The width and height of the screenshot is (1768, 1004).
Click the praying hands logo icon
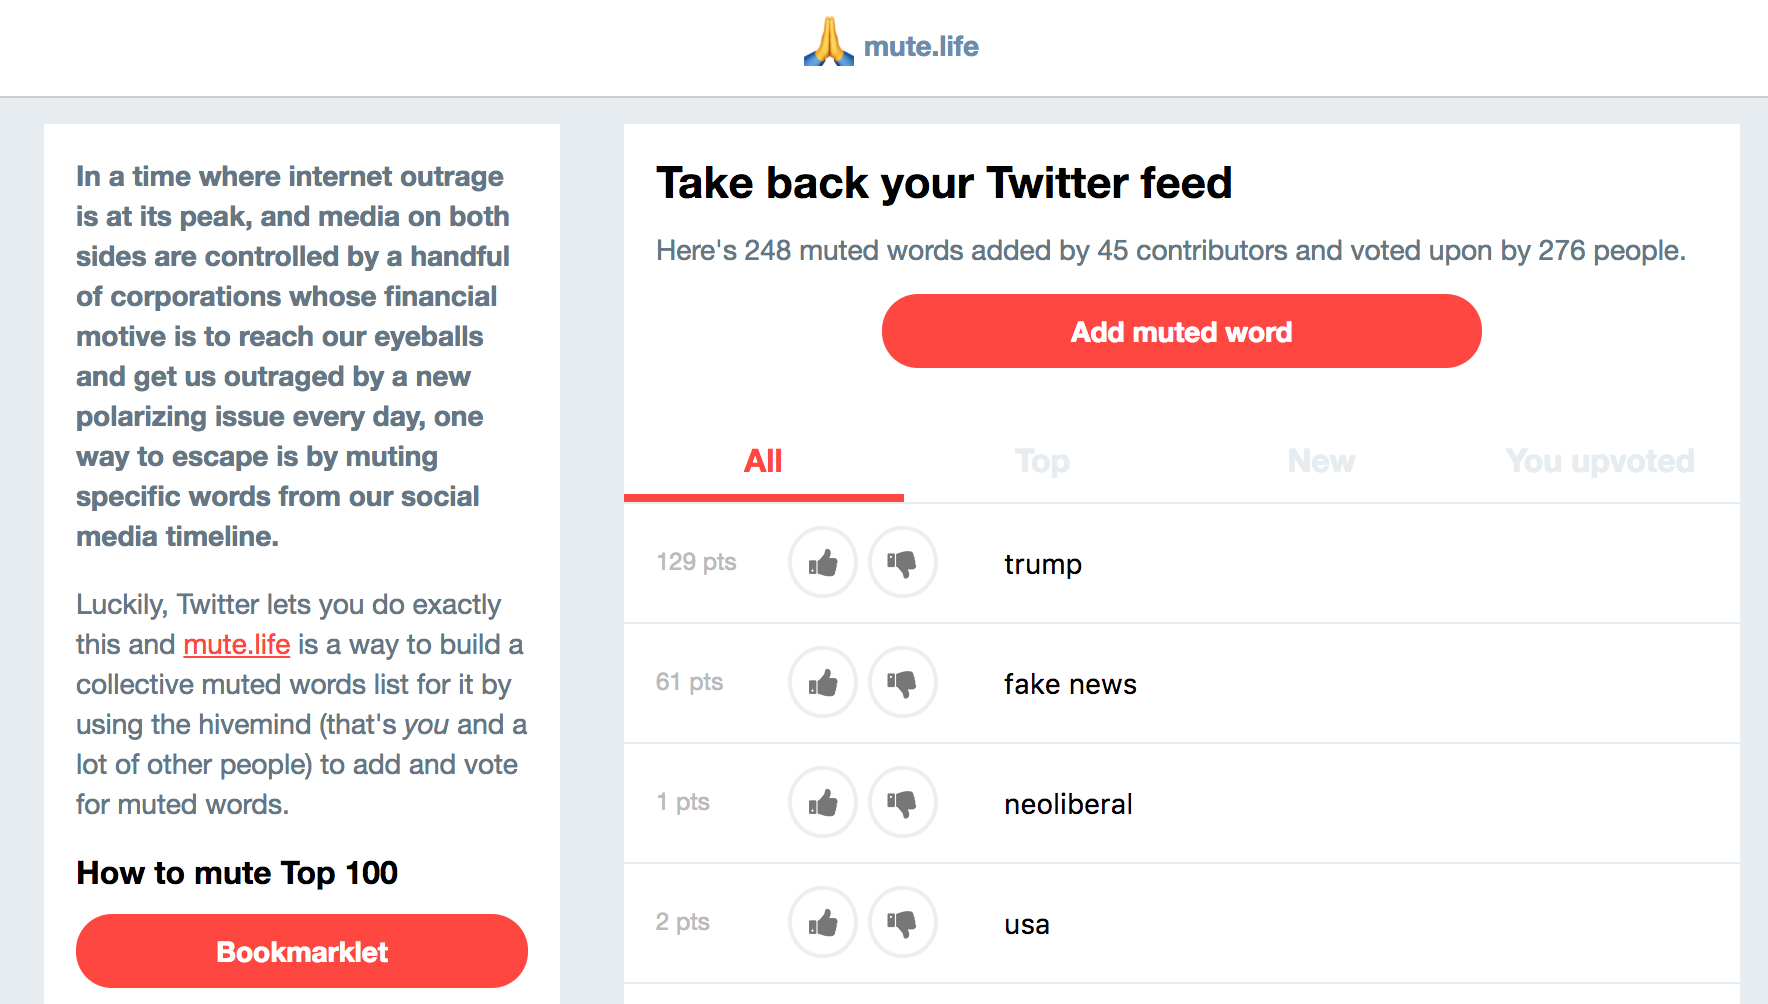[829, 43]
